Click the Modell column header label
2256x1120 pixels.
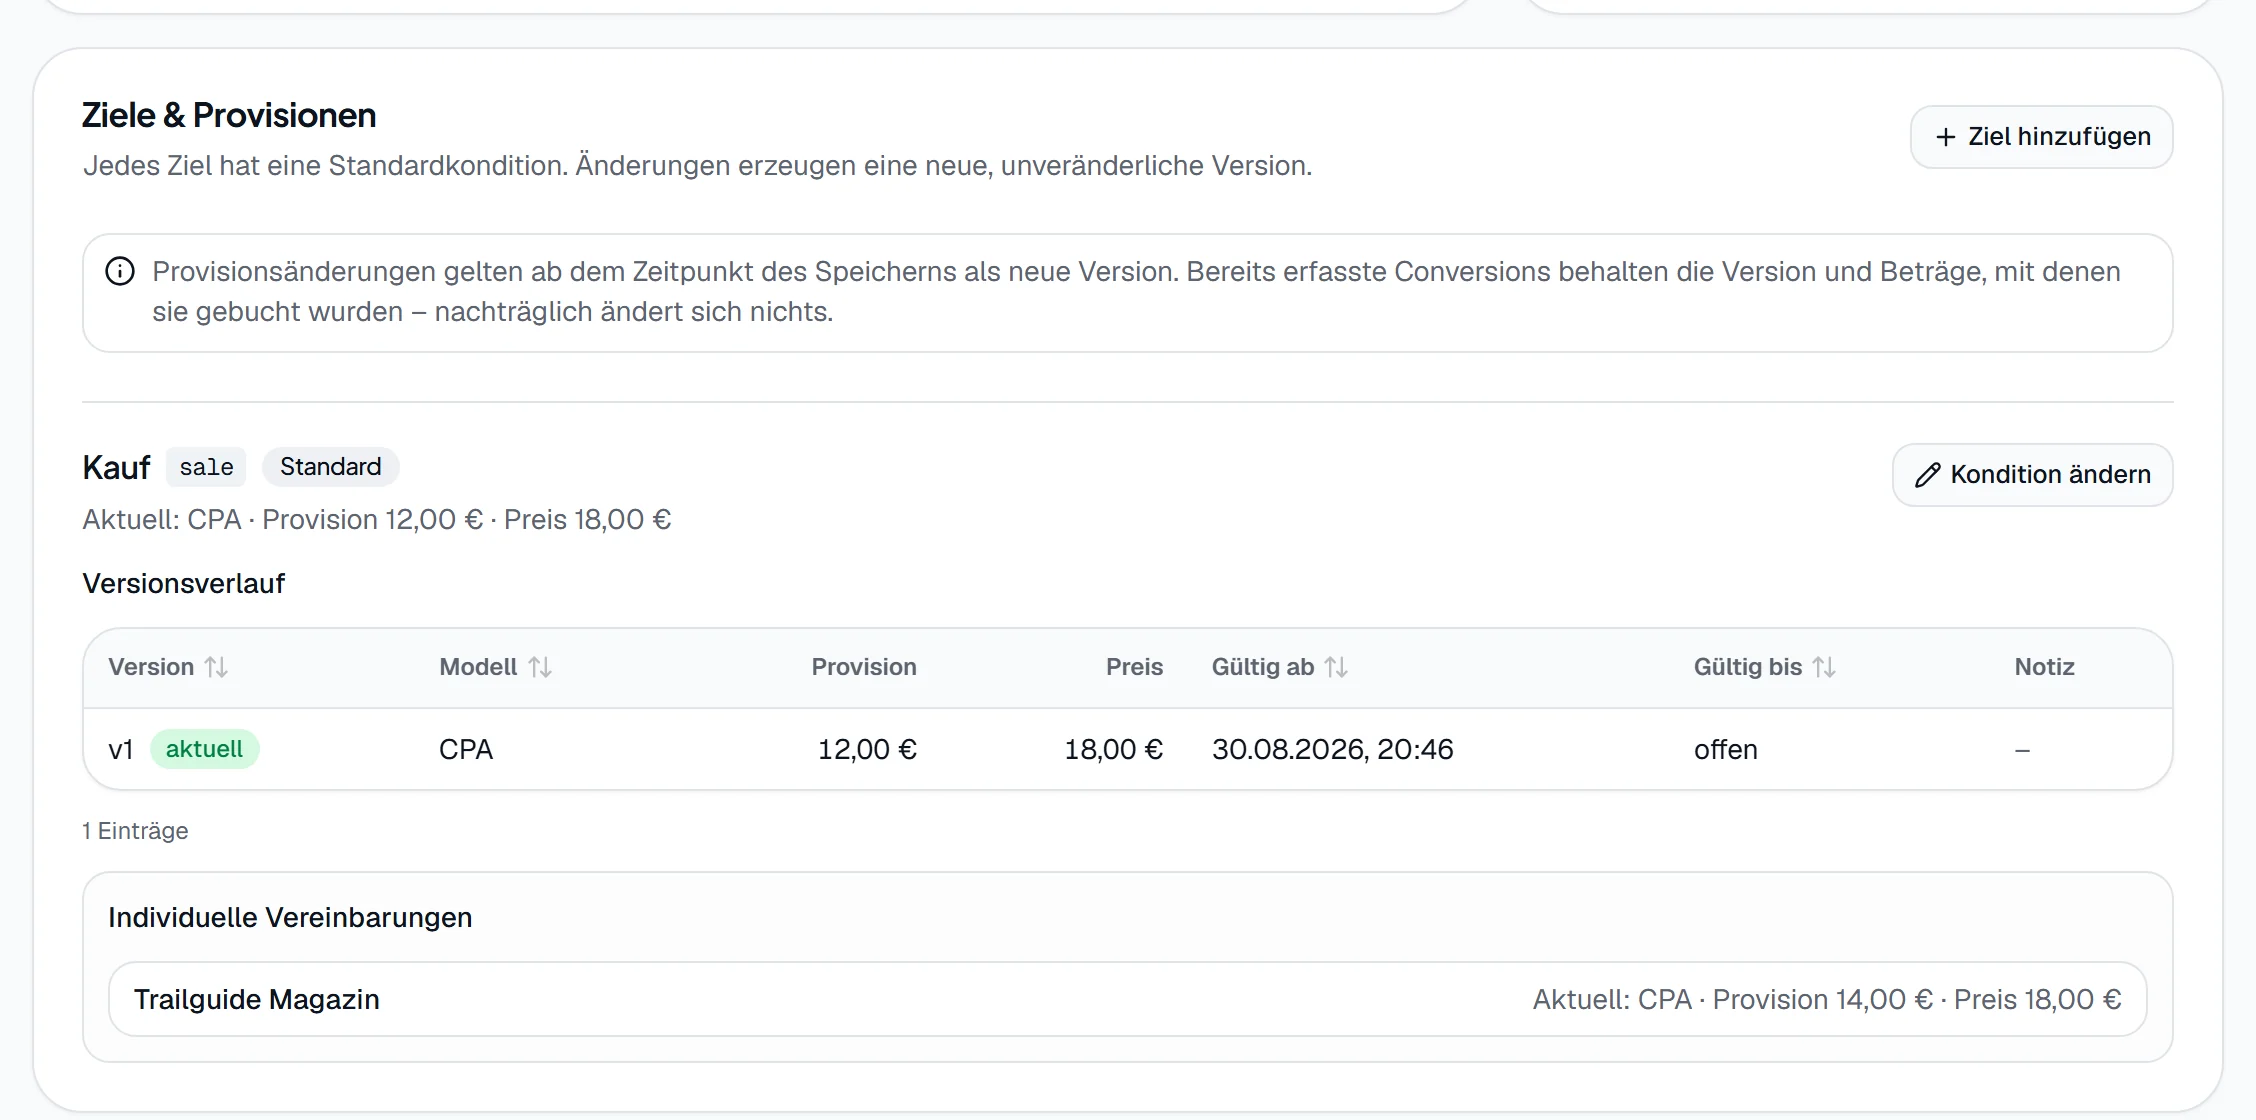478,667
